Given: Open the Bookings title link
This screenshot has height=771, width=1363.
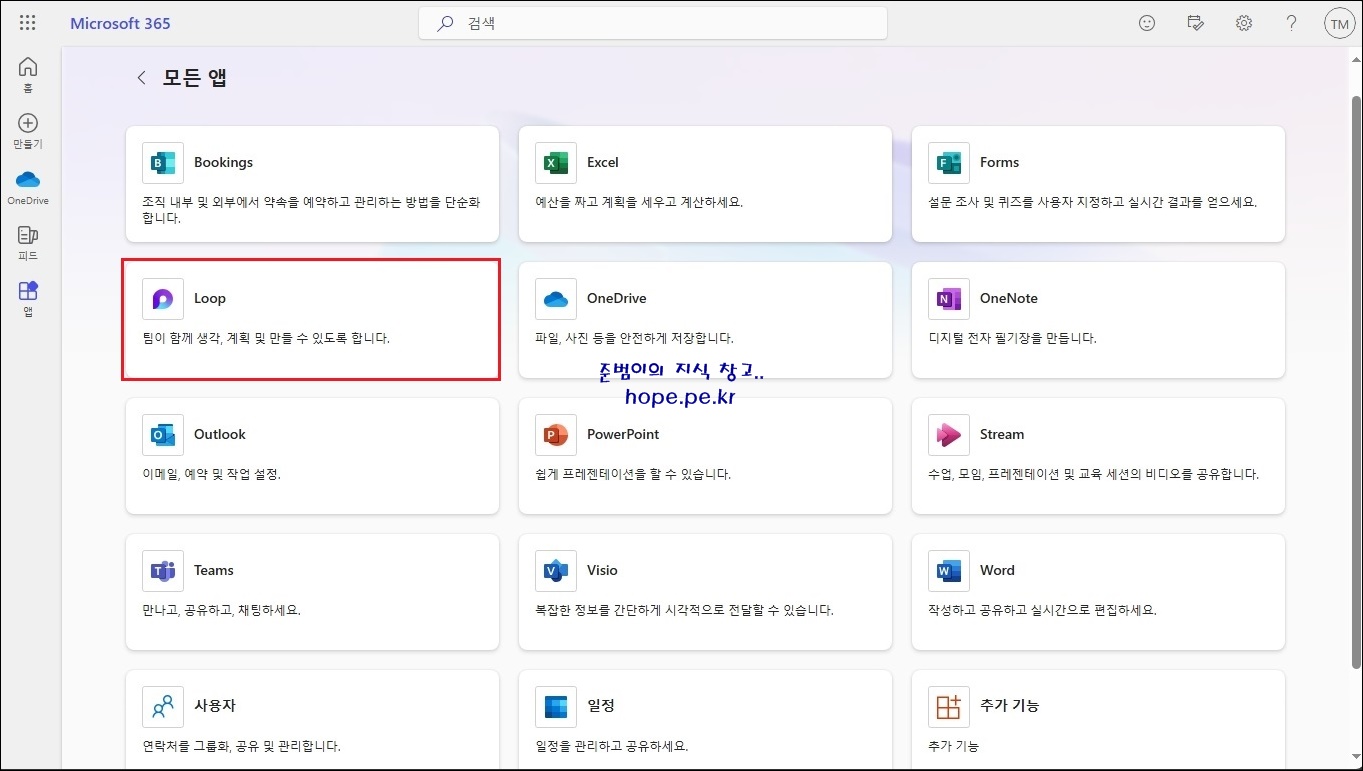Looking at the screenshot, I should click(223, 162).
